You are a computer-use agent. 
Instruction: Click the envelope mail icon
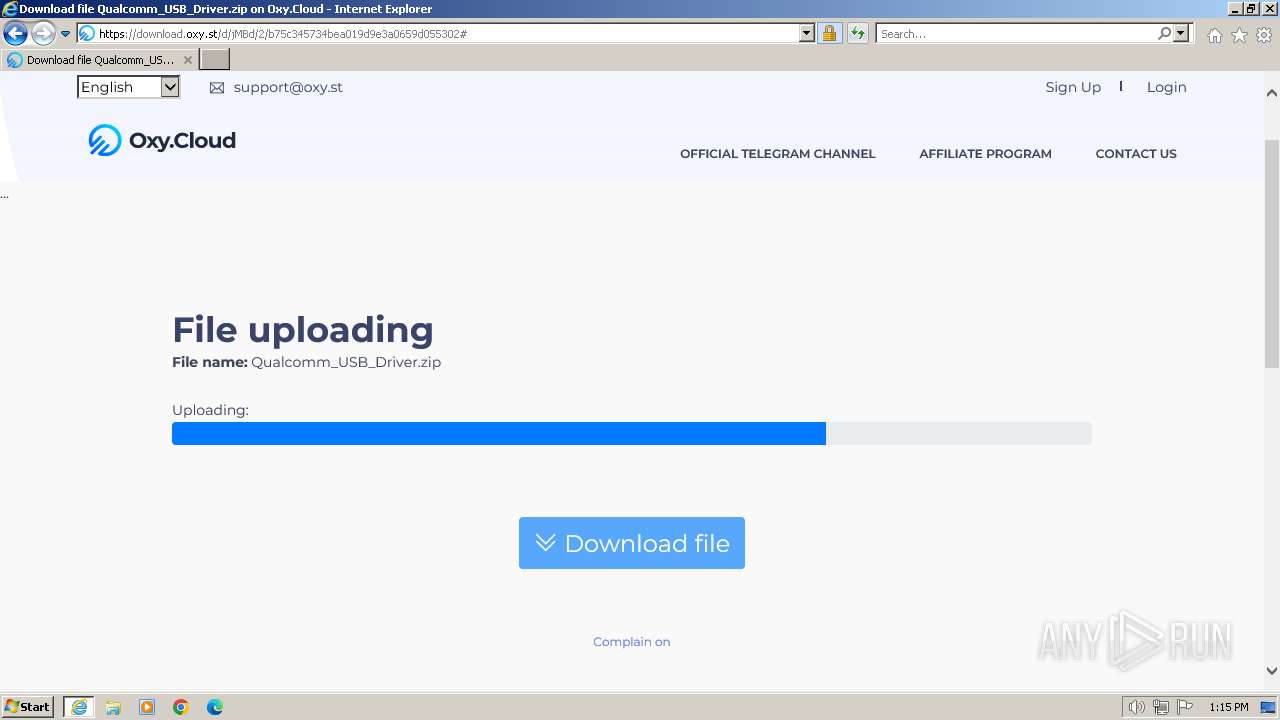coord(217,88)
